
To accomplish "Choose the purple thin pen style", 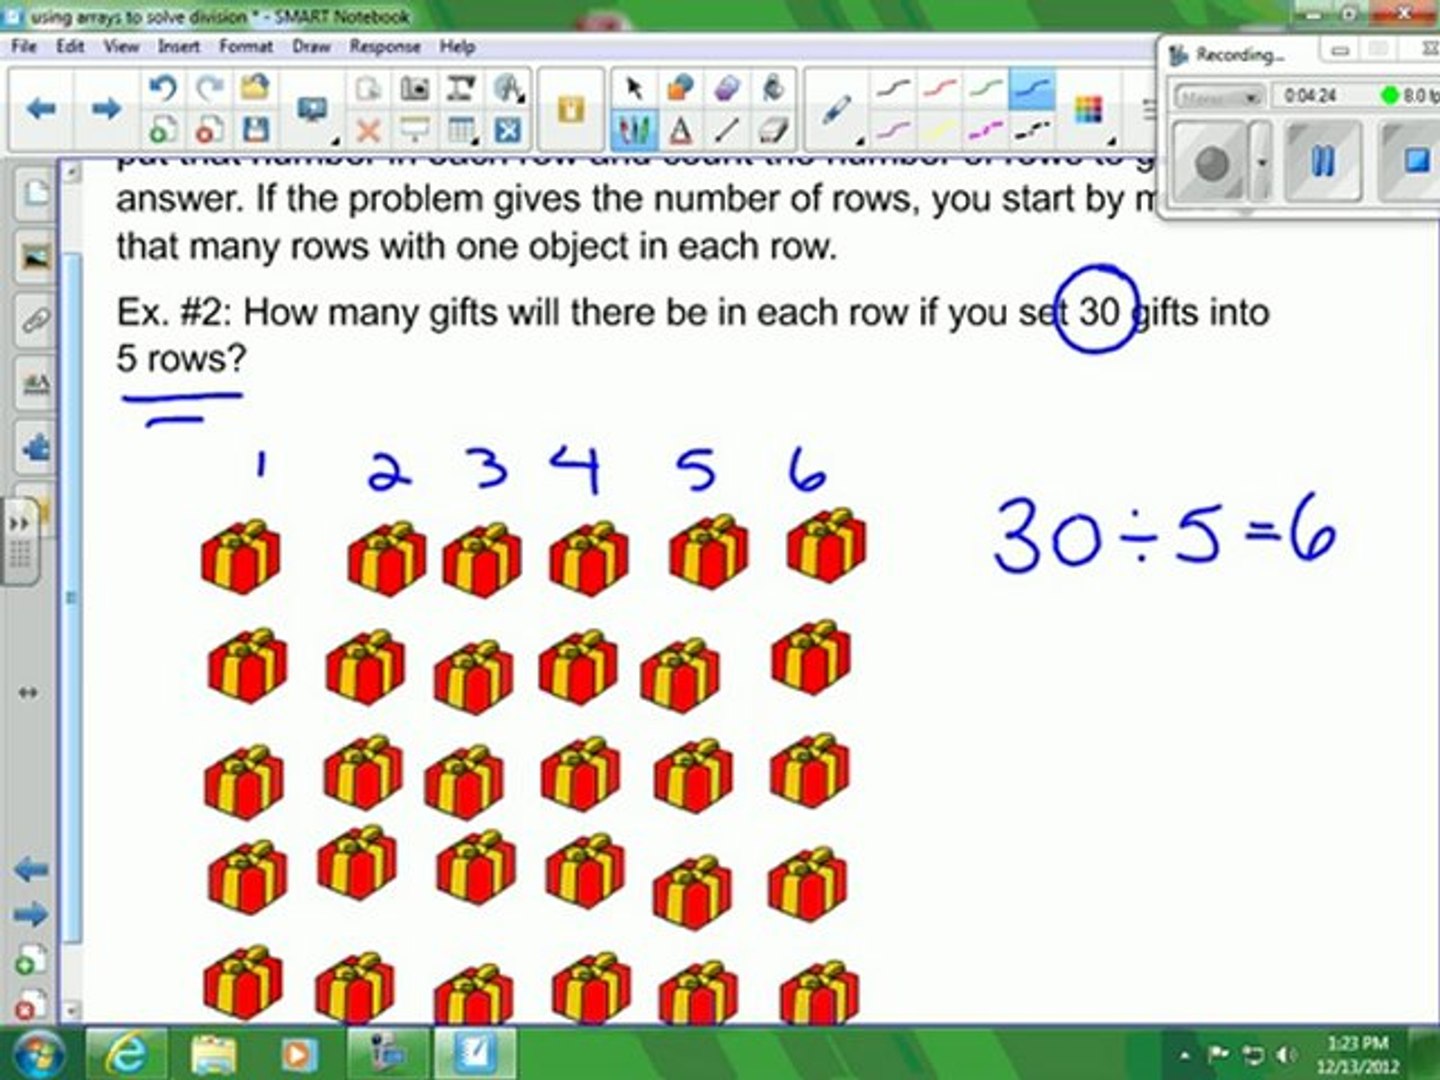I will point(892,129).
